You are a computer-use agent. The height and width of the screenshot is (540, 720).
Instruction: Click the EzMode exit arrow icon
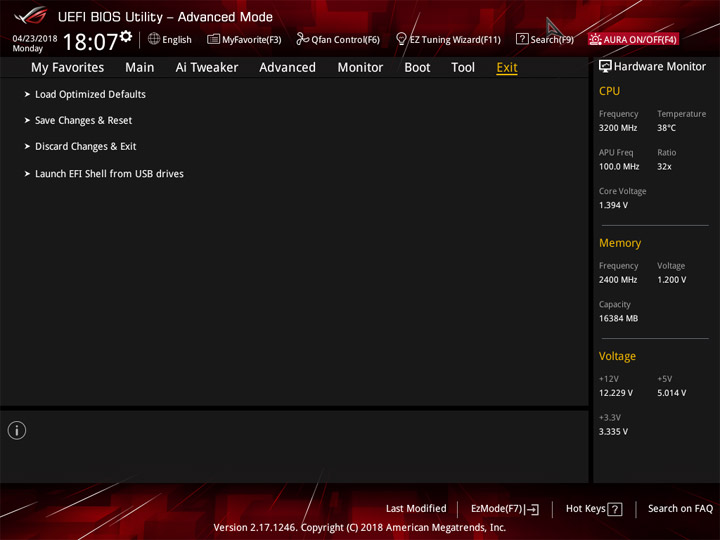532,509
